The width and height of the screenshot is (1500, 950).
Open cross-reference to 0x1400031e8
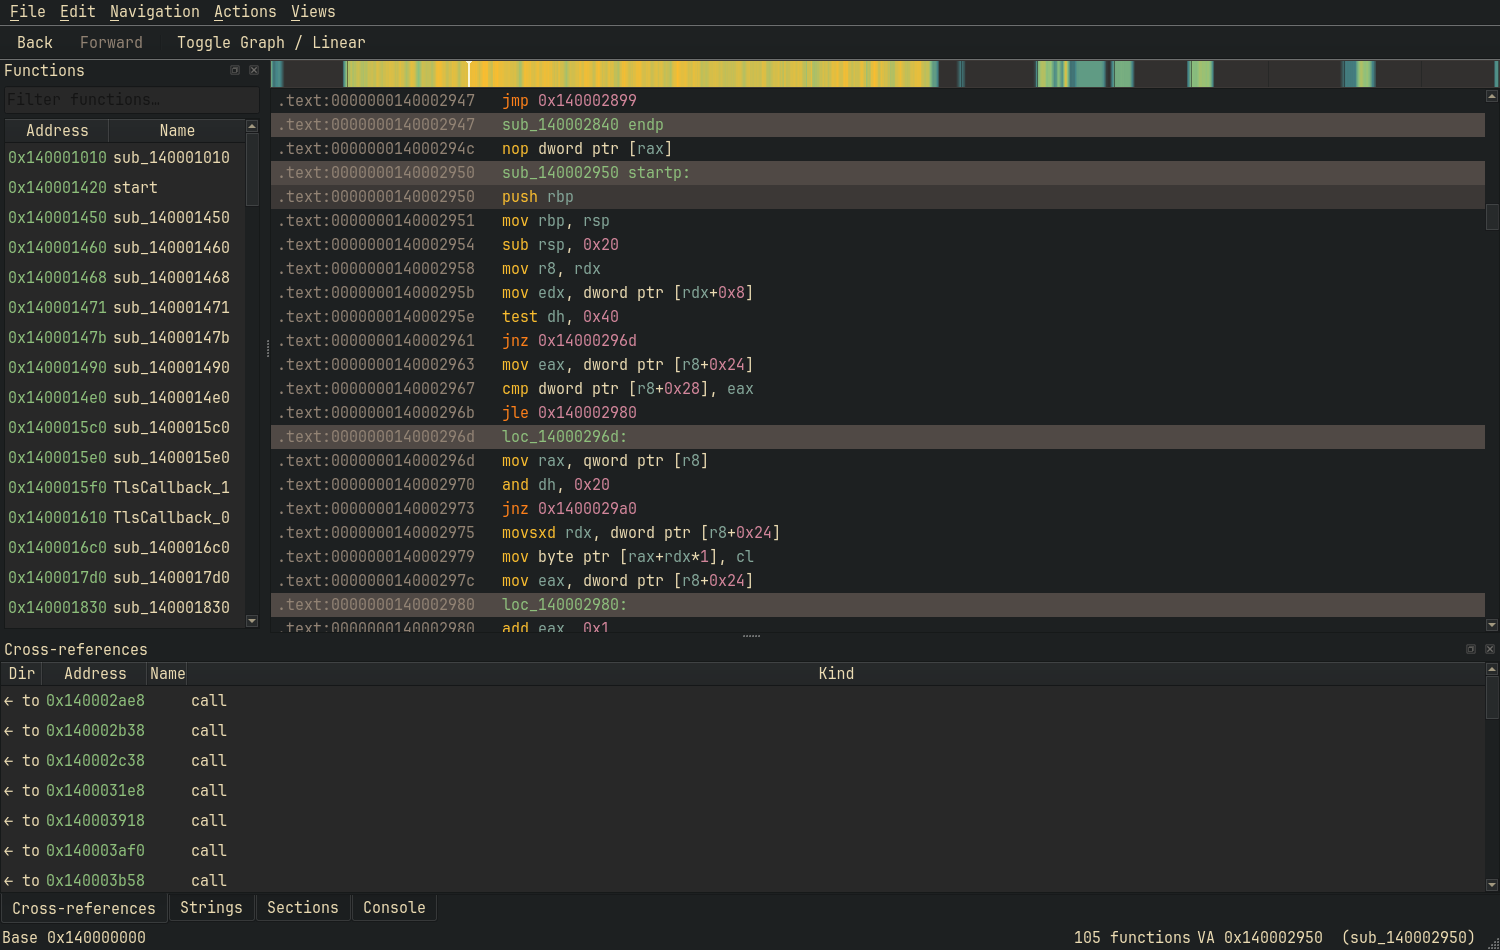pos(742,791)
